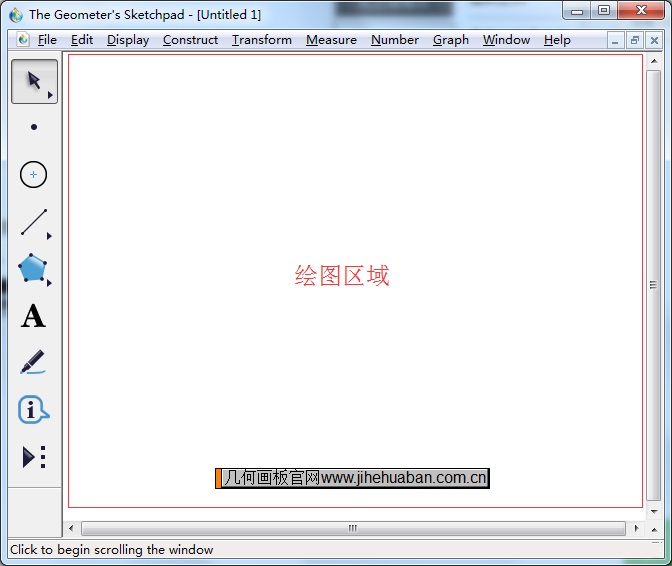Select the Compass circle tool
Image resolution: width=672 pixels, height=566 pixels.
tap(33, 174)
